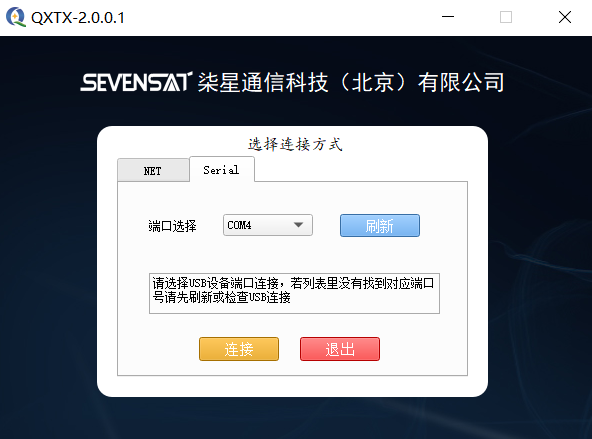
Task: Click blank tab strip right of Serial
Action: pos(361,170)
